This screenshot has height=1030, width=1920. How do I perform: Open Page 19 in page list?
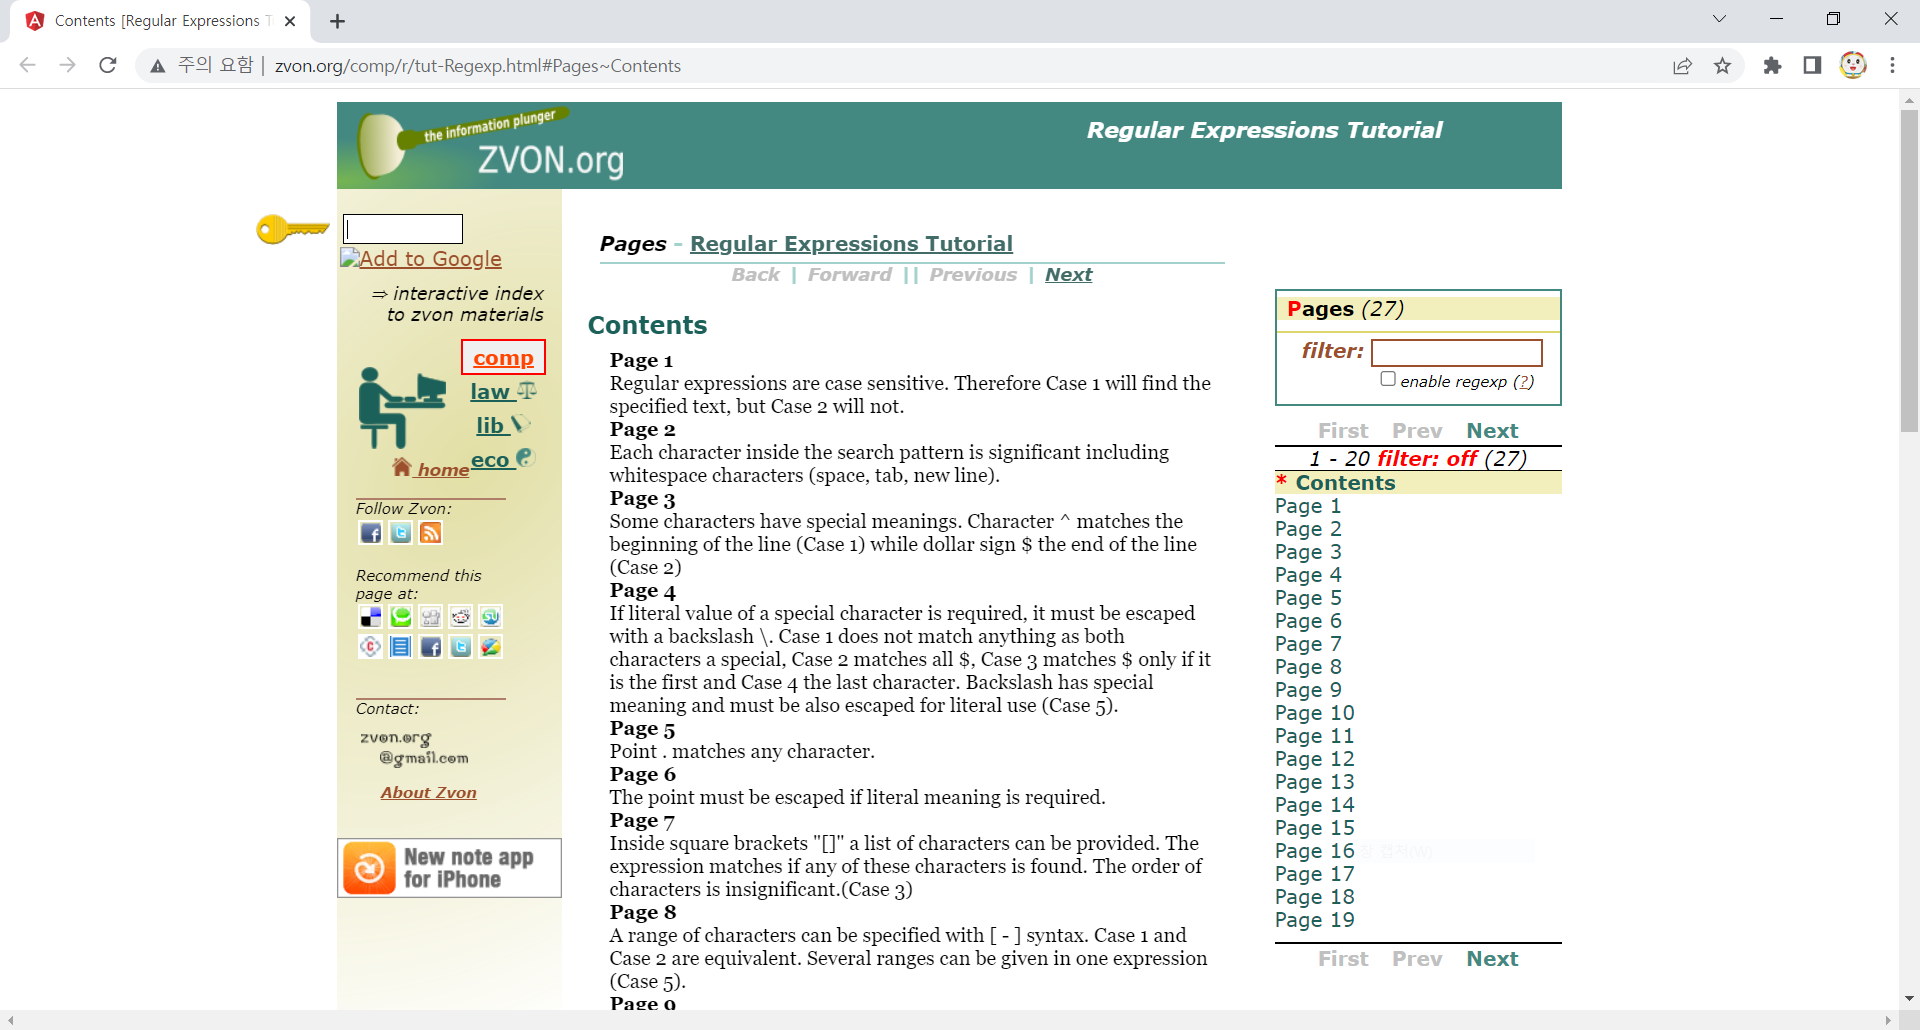click(x=1314, y=920)
